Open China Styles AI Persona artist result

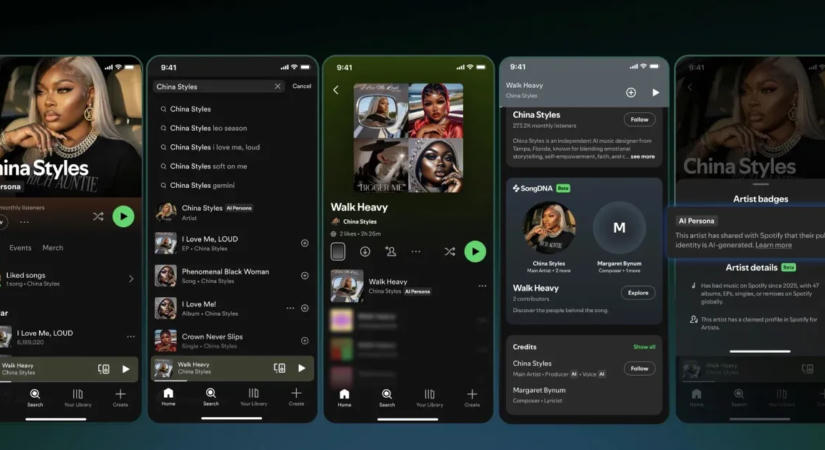[x=232, y=212]
